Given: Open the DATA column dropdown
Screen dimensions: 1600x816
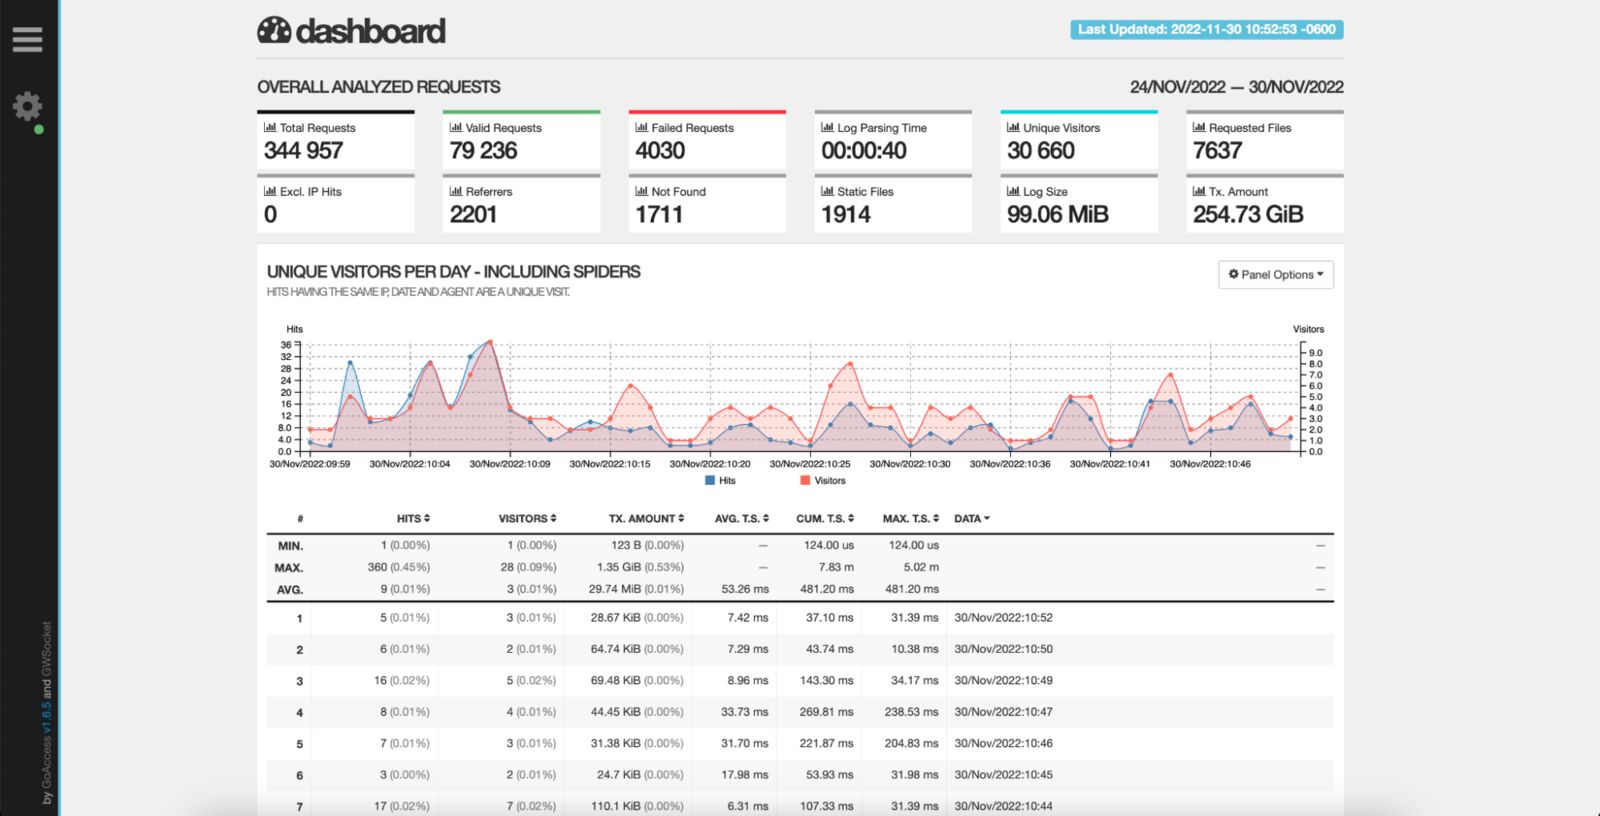Looking at the screenshot, I should [971, 518].
